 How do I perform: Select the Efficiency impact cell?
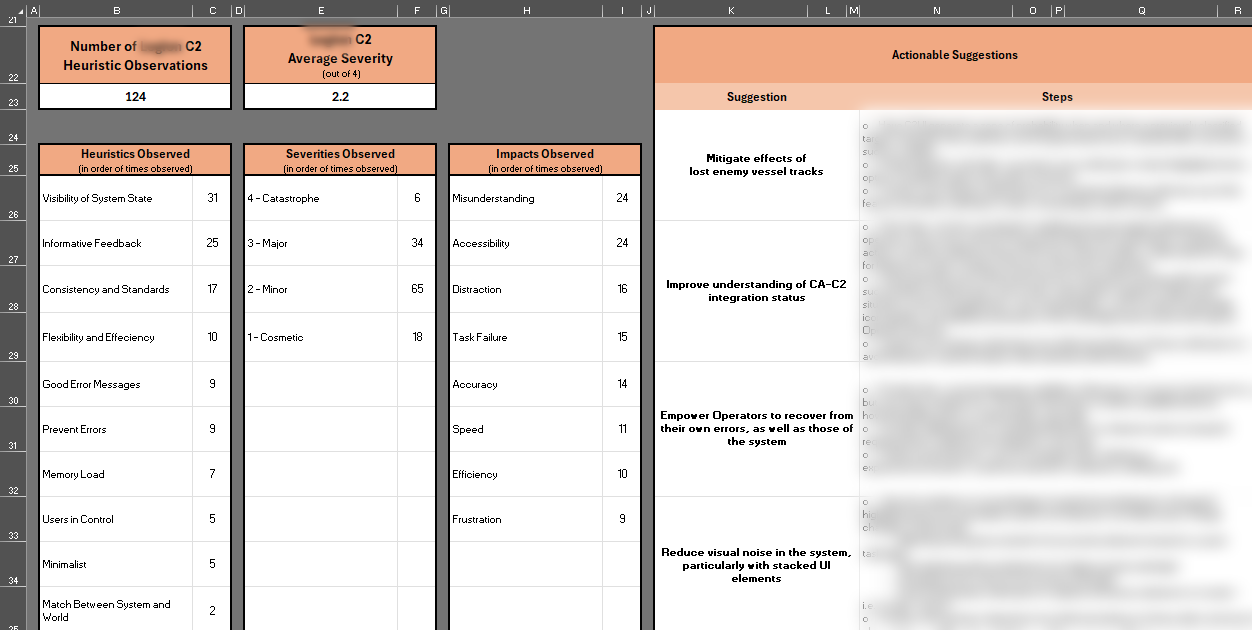coord(526,474)
